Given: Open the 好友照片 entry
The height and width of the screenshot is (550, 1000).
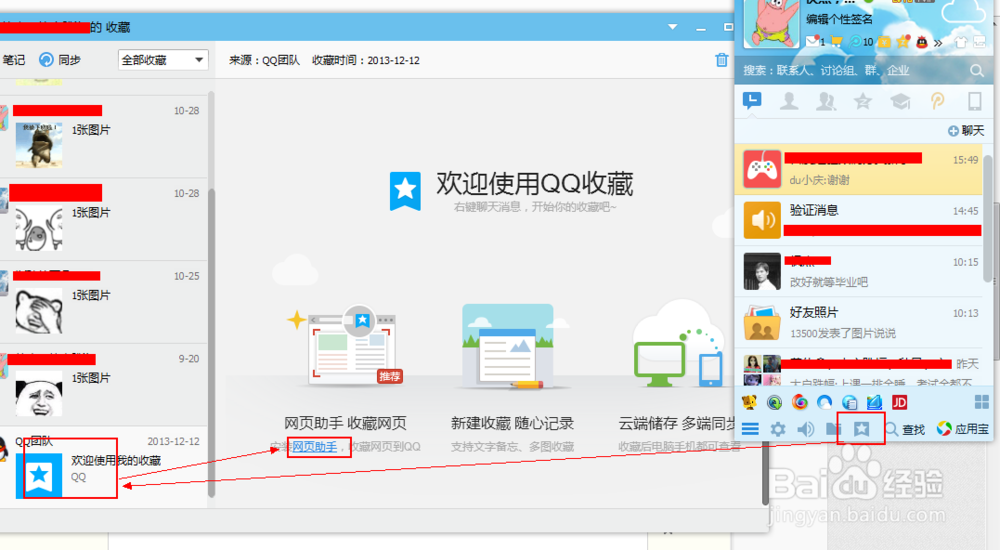Looking at the screenshot, I should pos(859,322).
